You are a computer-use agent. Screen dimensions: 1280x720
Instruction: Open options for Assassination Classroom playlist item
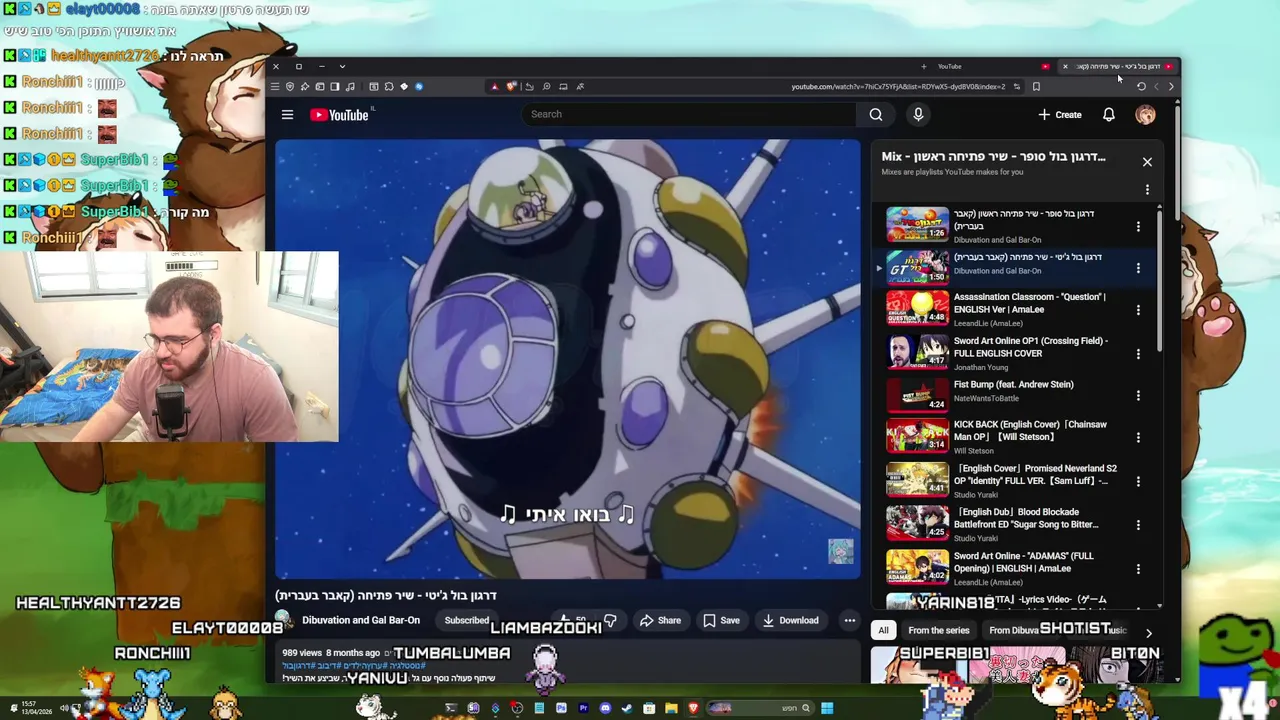coord(1138,310)
